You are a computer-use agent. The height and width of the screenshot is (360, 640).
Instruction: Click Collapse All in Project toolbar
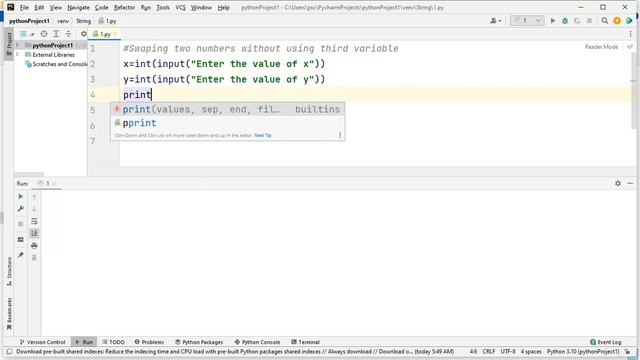coord(68,34)
